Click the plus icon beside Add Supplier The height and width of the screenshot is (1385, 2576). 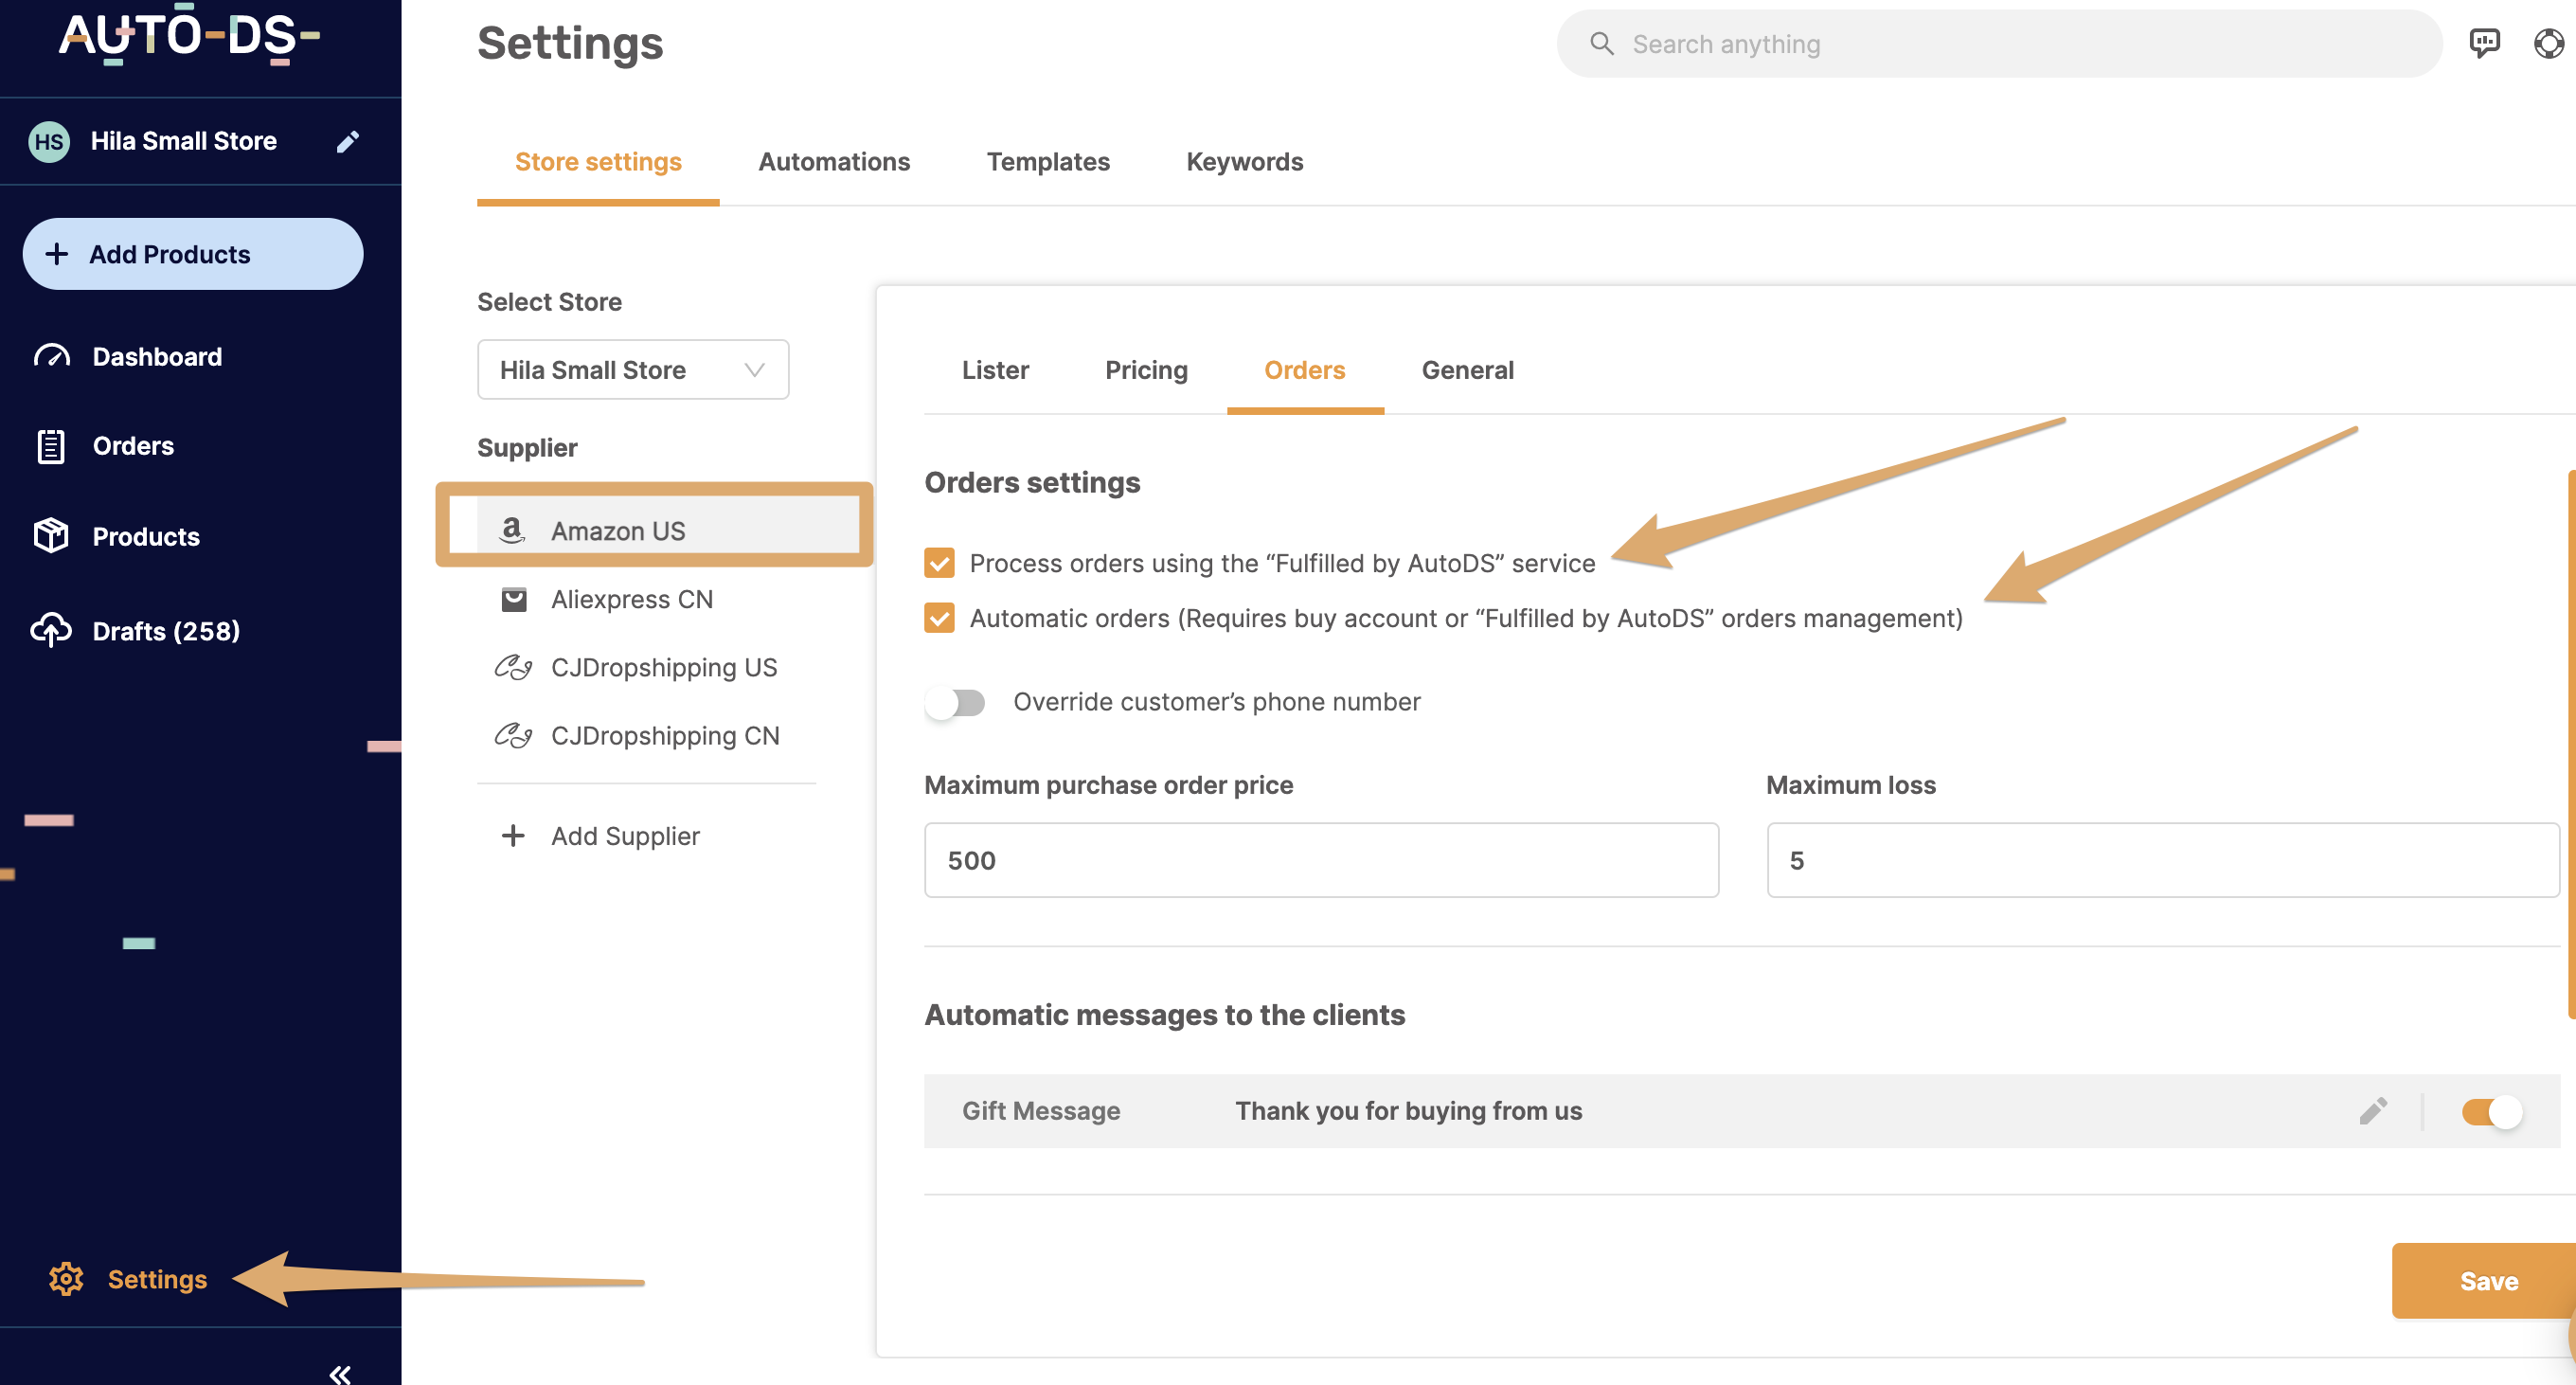(x=513, y=836)
